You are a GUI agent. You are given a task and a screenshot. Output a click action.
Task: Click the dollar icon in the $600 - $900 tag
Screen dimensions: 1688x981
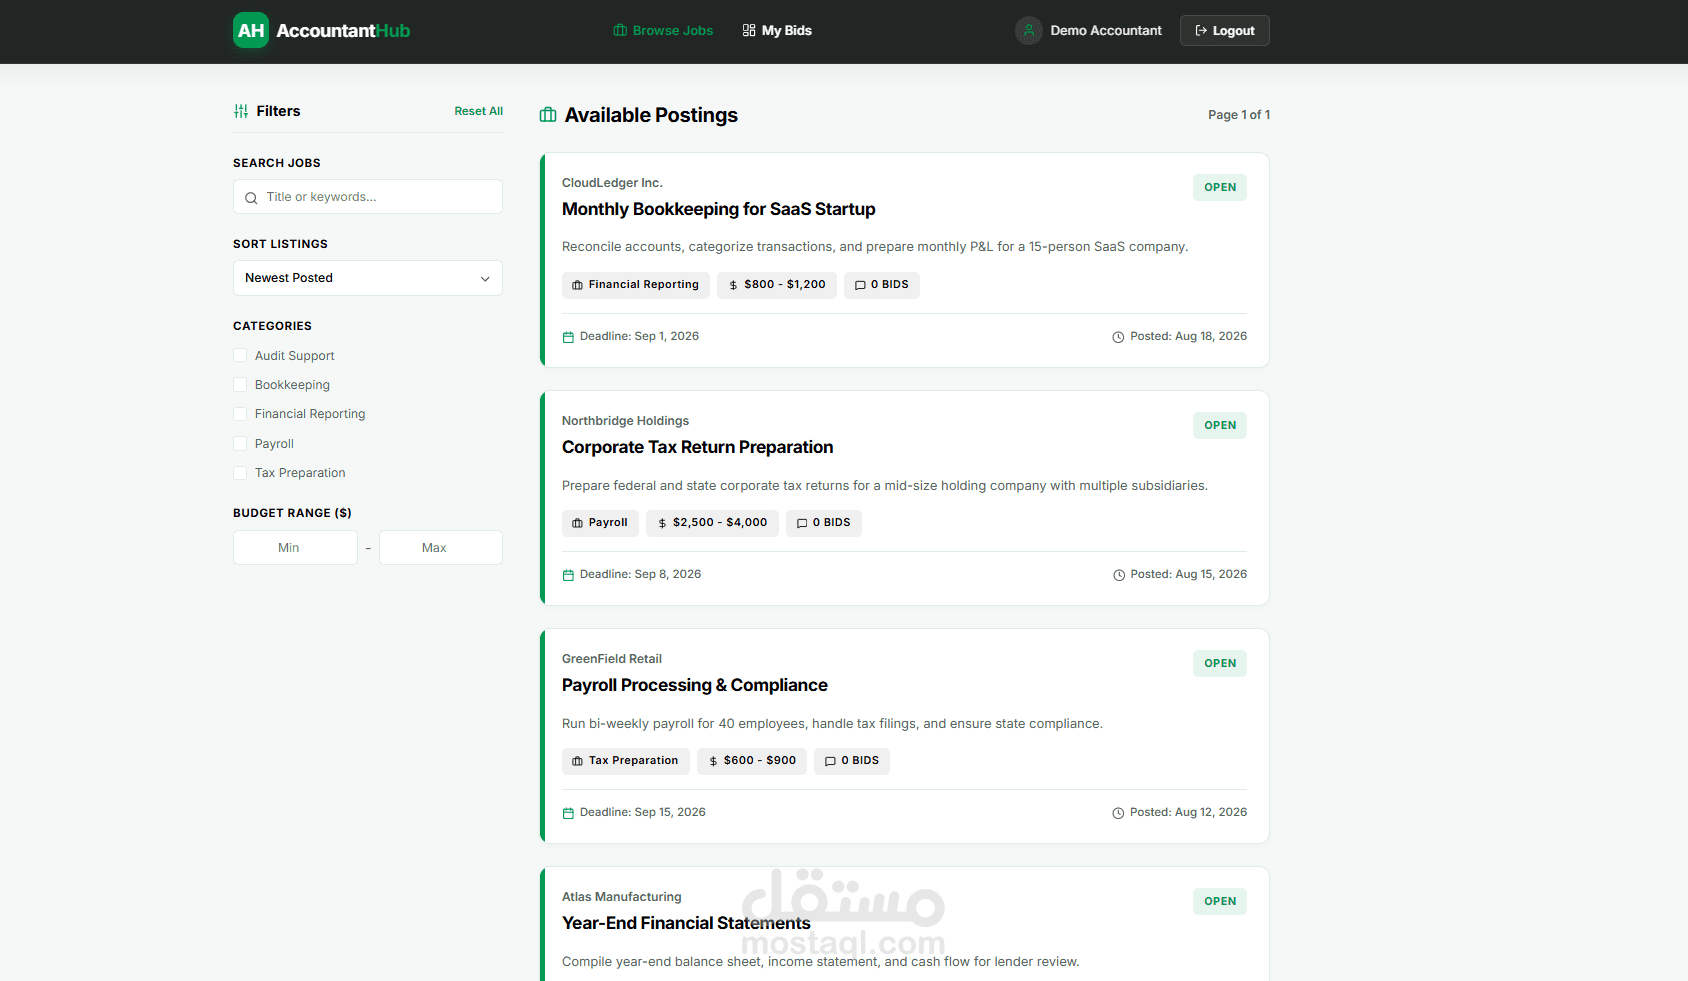coord(713,761)
